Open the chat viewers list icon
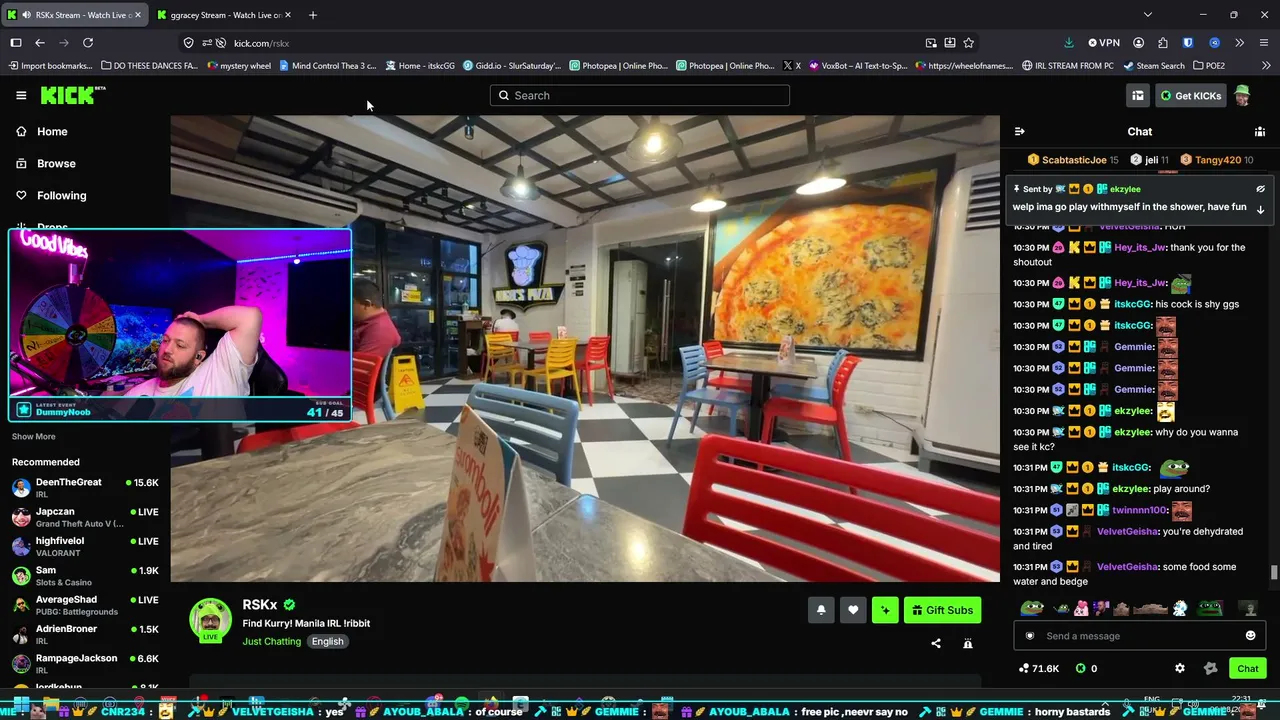 tap(1260, 131)
